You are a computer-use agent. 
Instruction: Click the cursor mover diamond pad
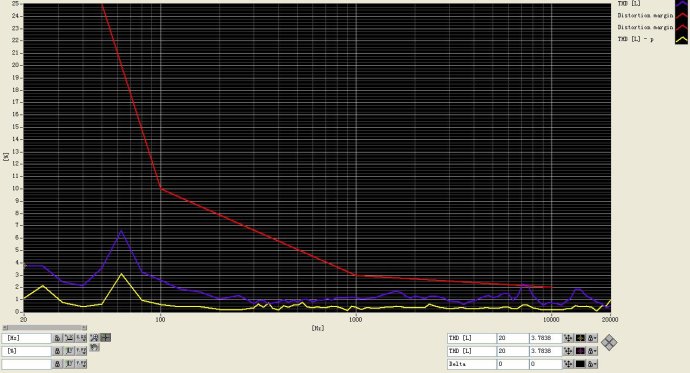point(609,342)
